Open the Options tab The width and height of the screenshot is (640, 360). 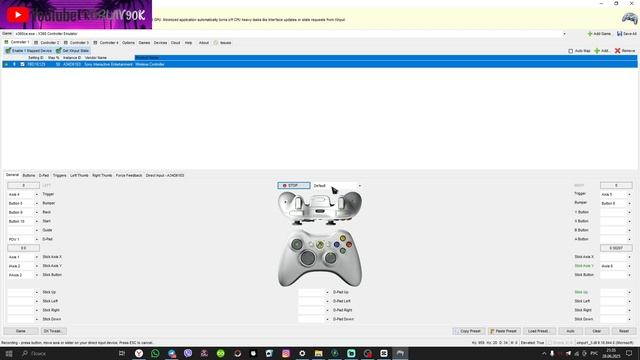tap(128, 42)
